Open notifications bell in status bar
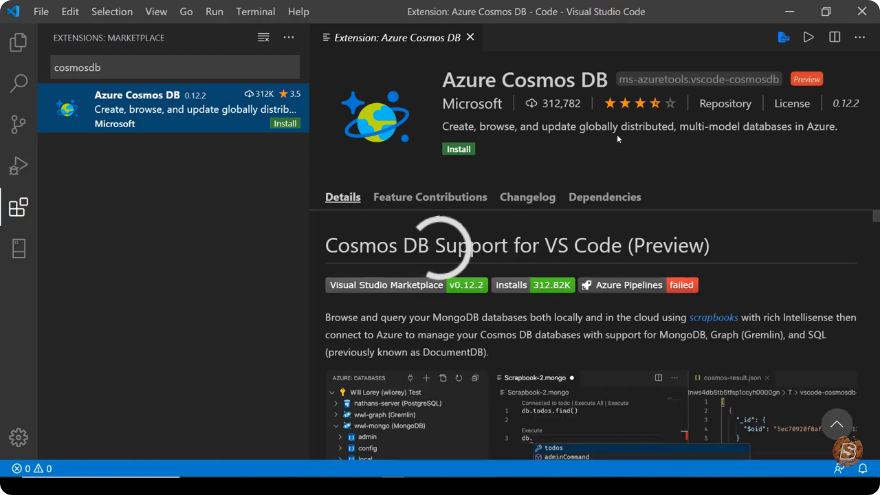 (863, 469)
